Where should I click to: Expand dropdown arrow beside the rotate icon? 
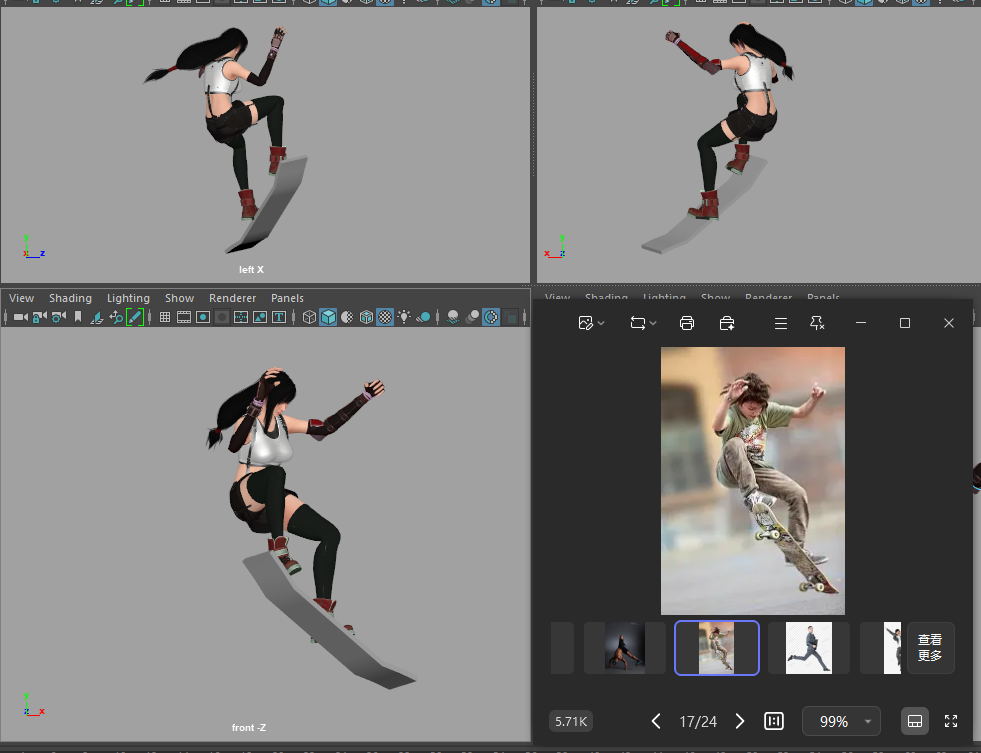click(653, 323)
